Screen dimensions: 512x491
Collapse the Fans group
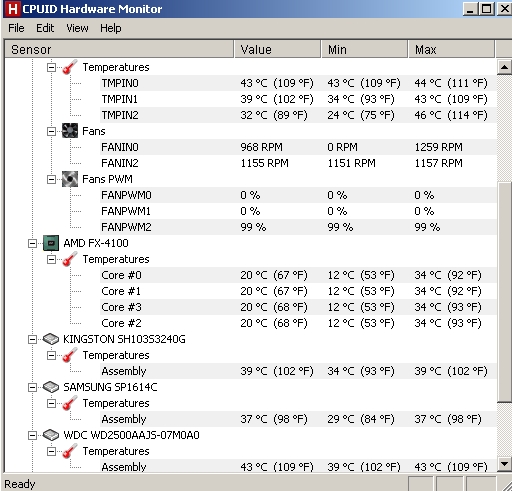51,131
